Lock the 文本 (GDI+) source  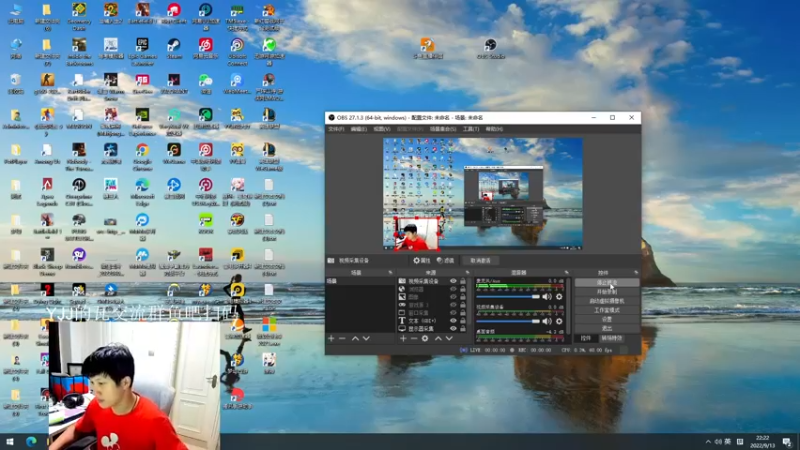coord(463,321)
